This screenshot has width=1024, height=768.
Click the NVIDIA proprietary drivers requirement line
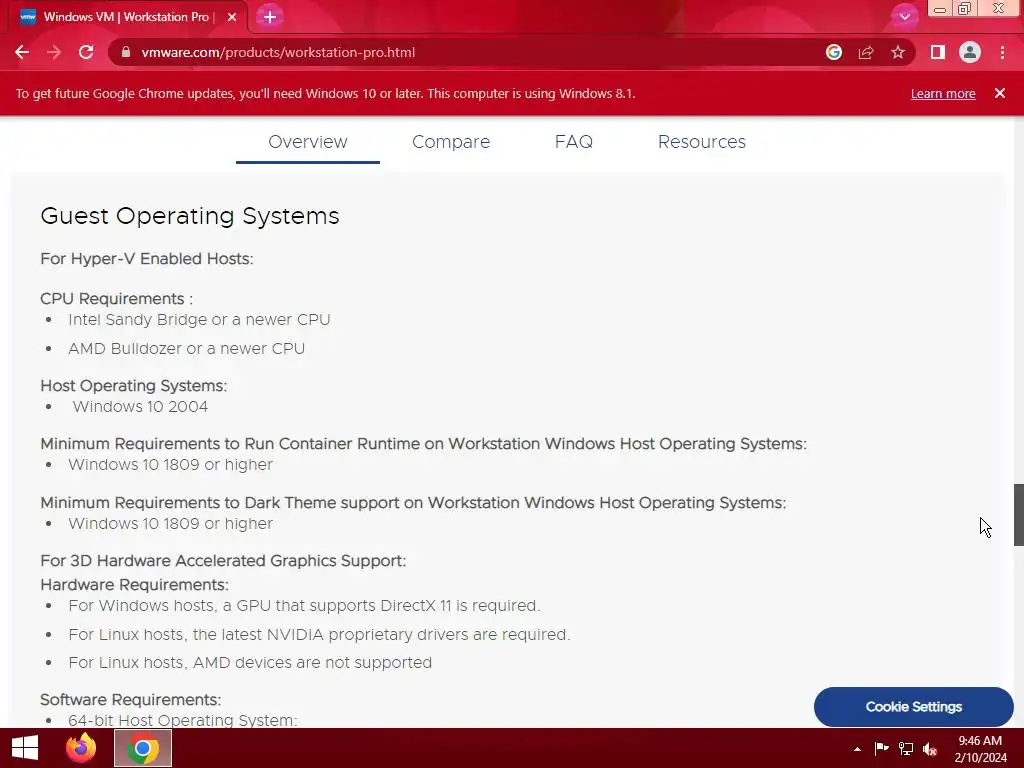319,634
